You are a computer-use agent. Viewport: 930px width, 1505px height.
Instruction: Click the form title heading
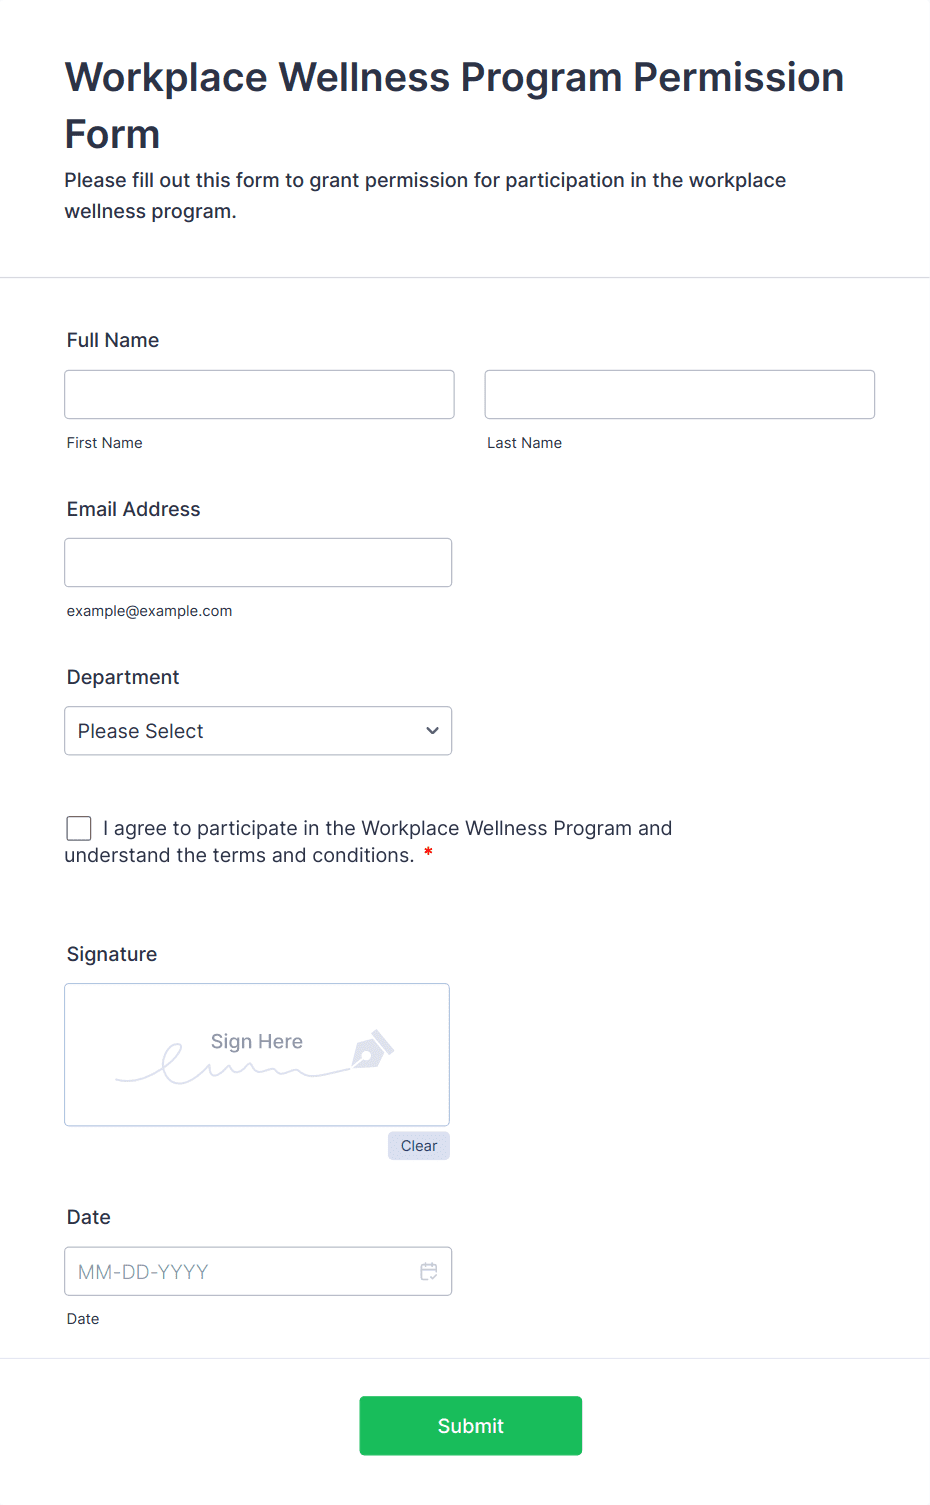point(455,105)
